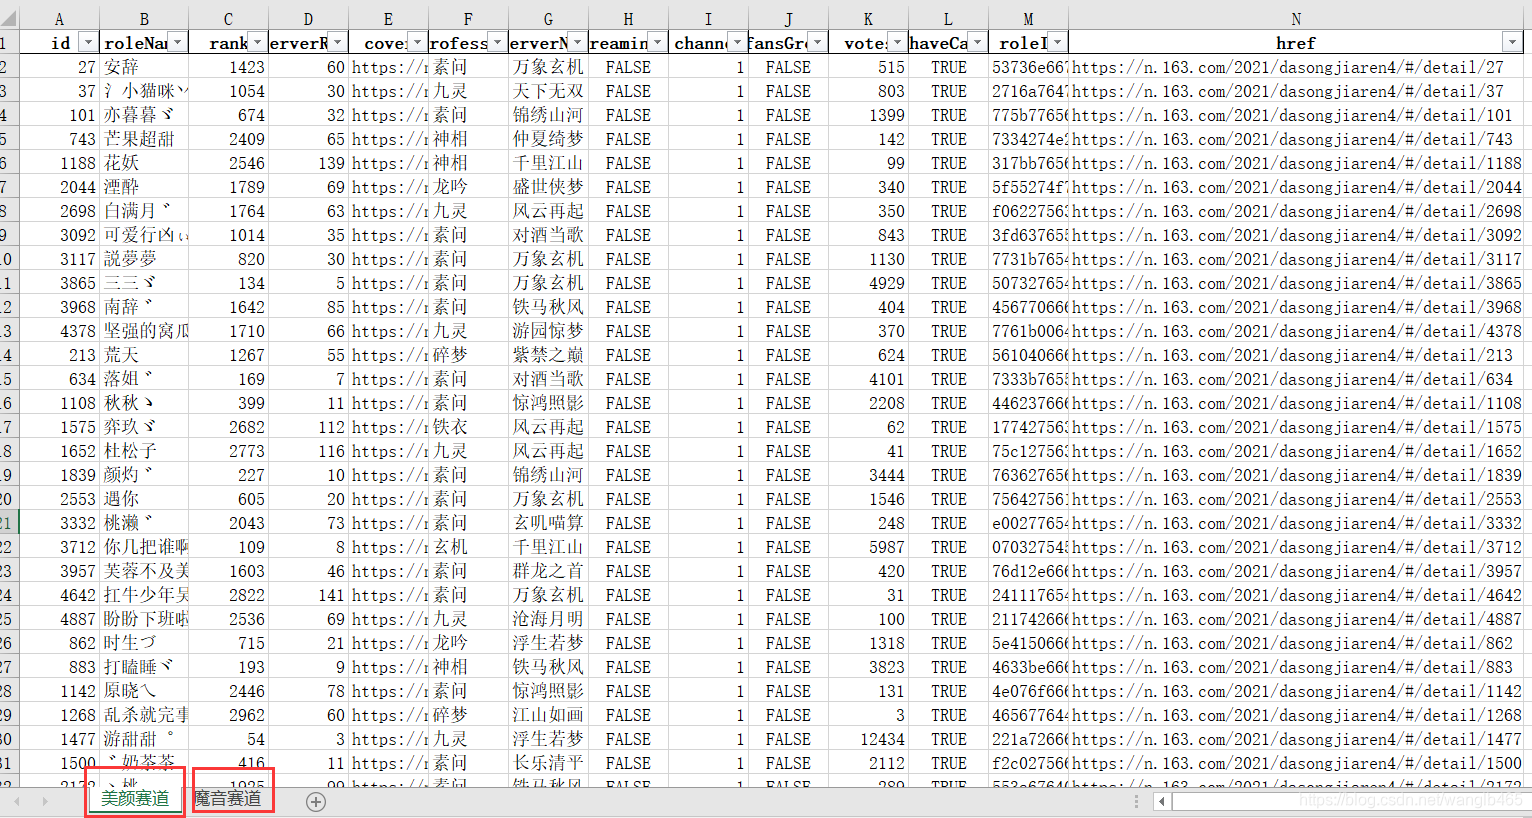Click the Select All corner triangle
Screen dimensions: 1532x818
[9, 19]
